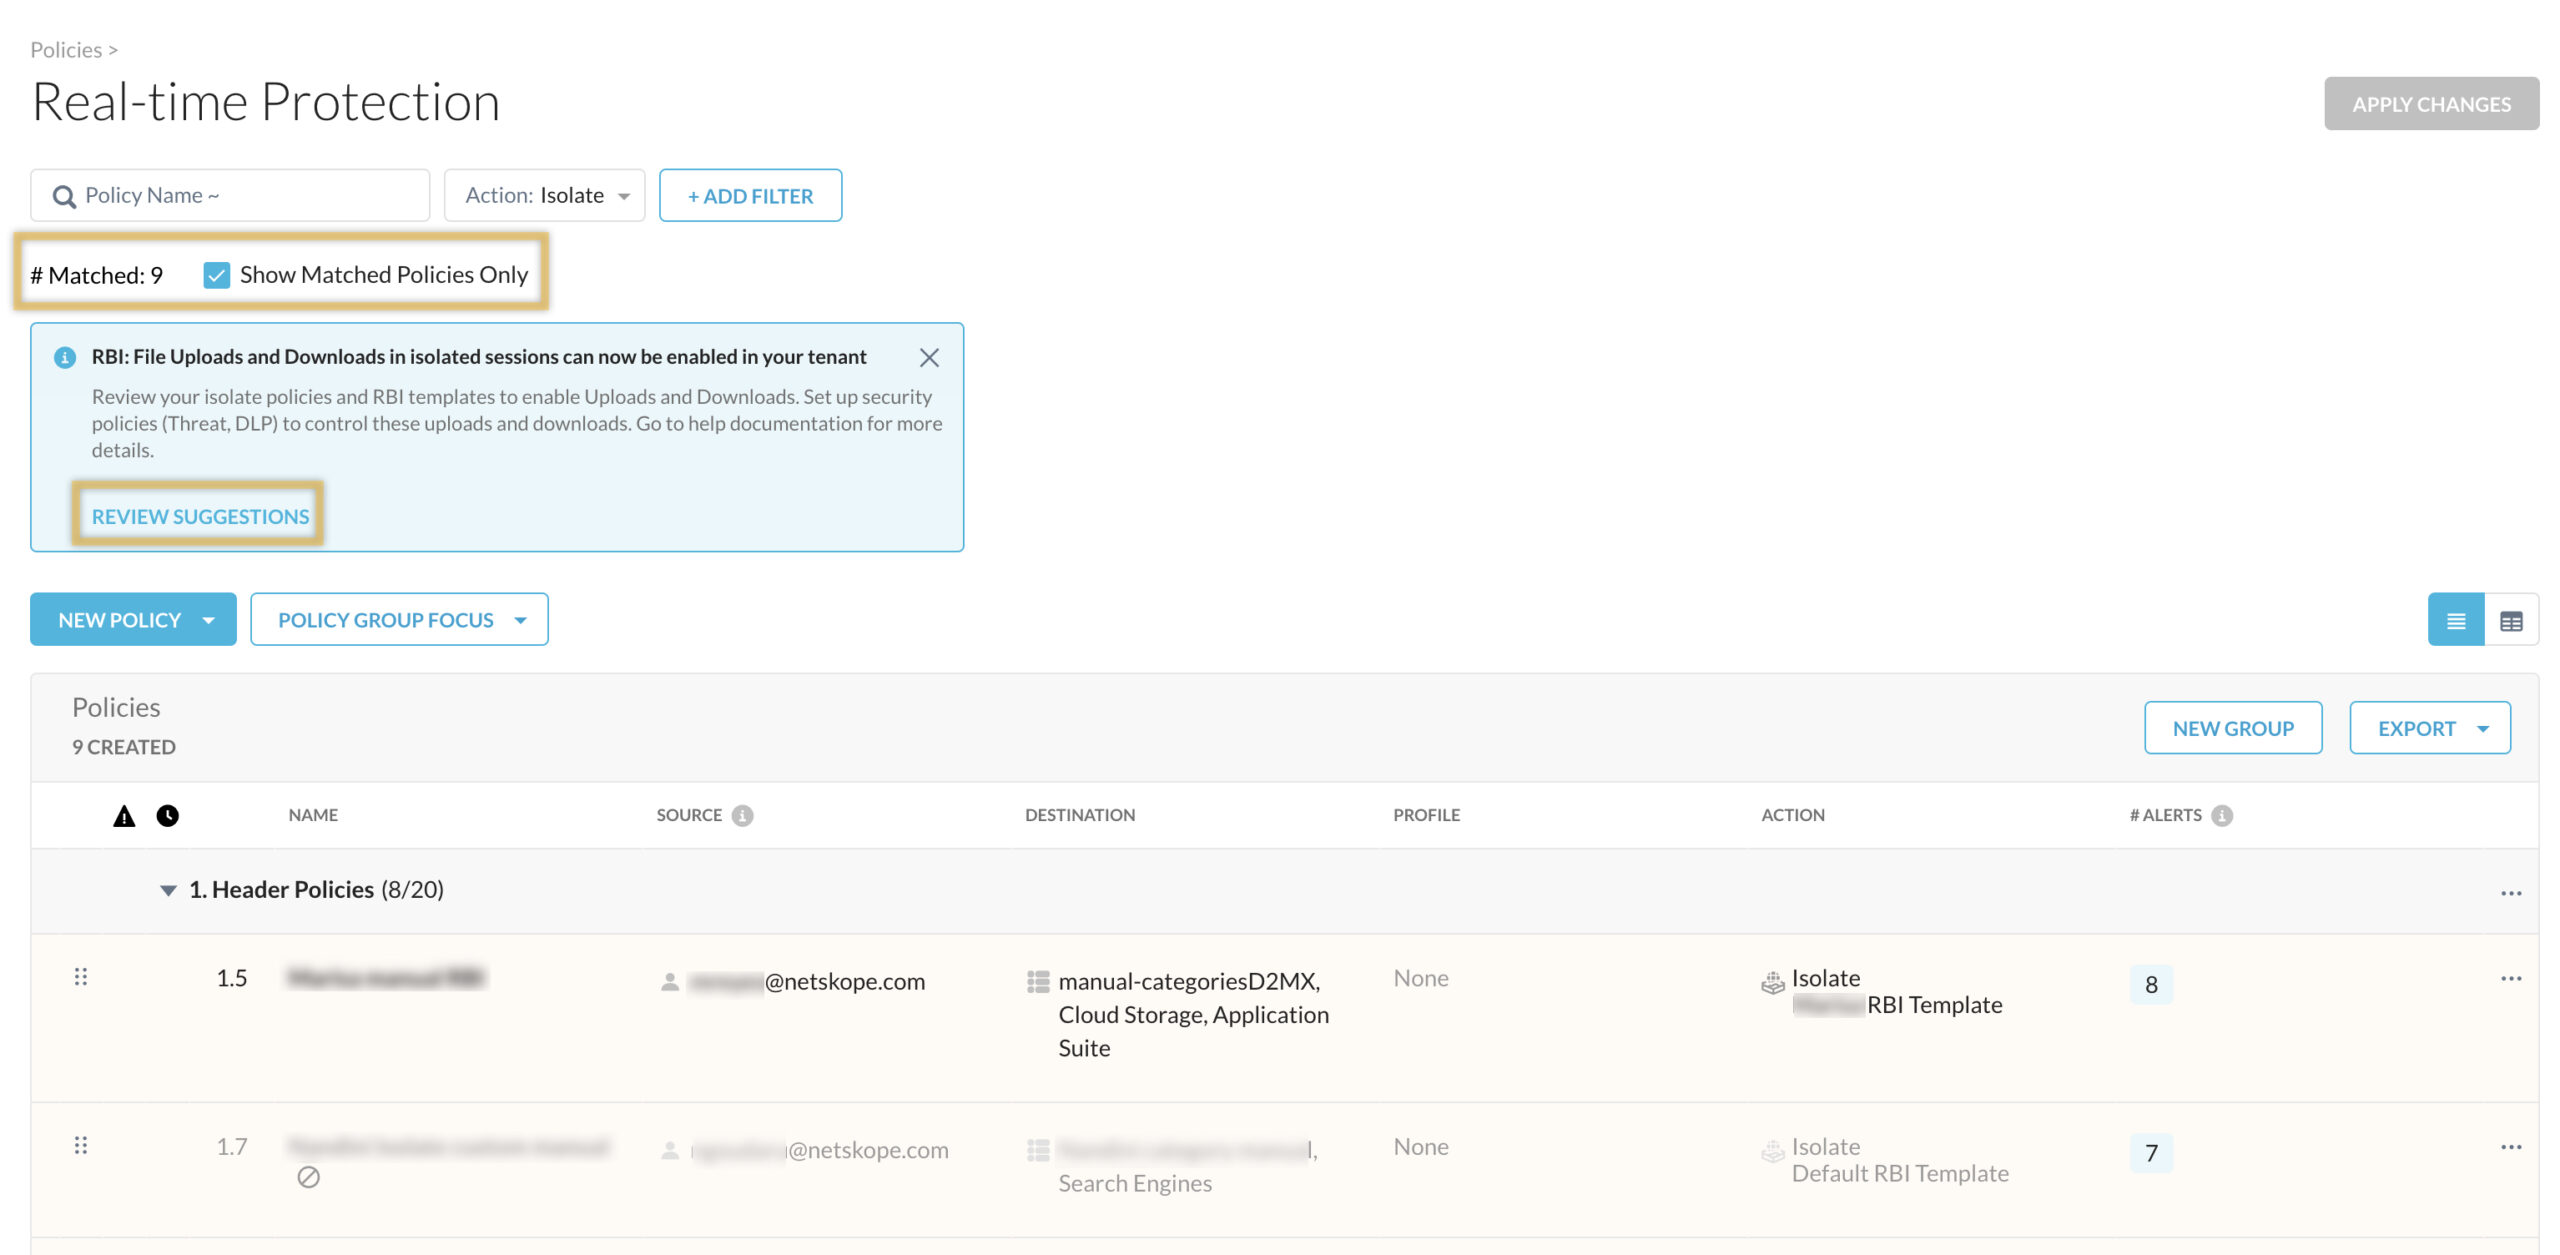Expand the Policy Group Focus dropdown
This screenshot has height=1255, width=2560.
point(399,620)
